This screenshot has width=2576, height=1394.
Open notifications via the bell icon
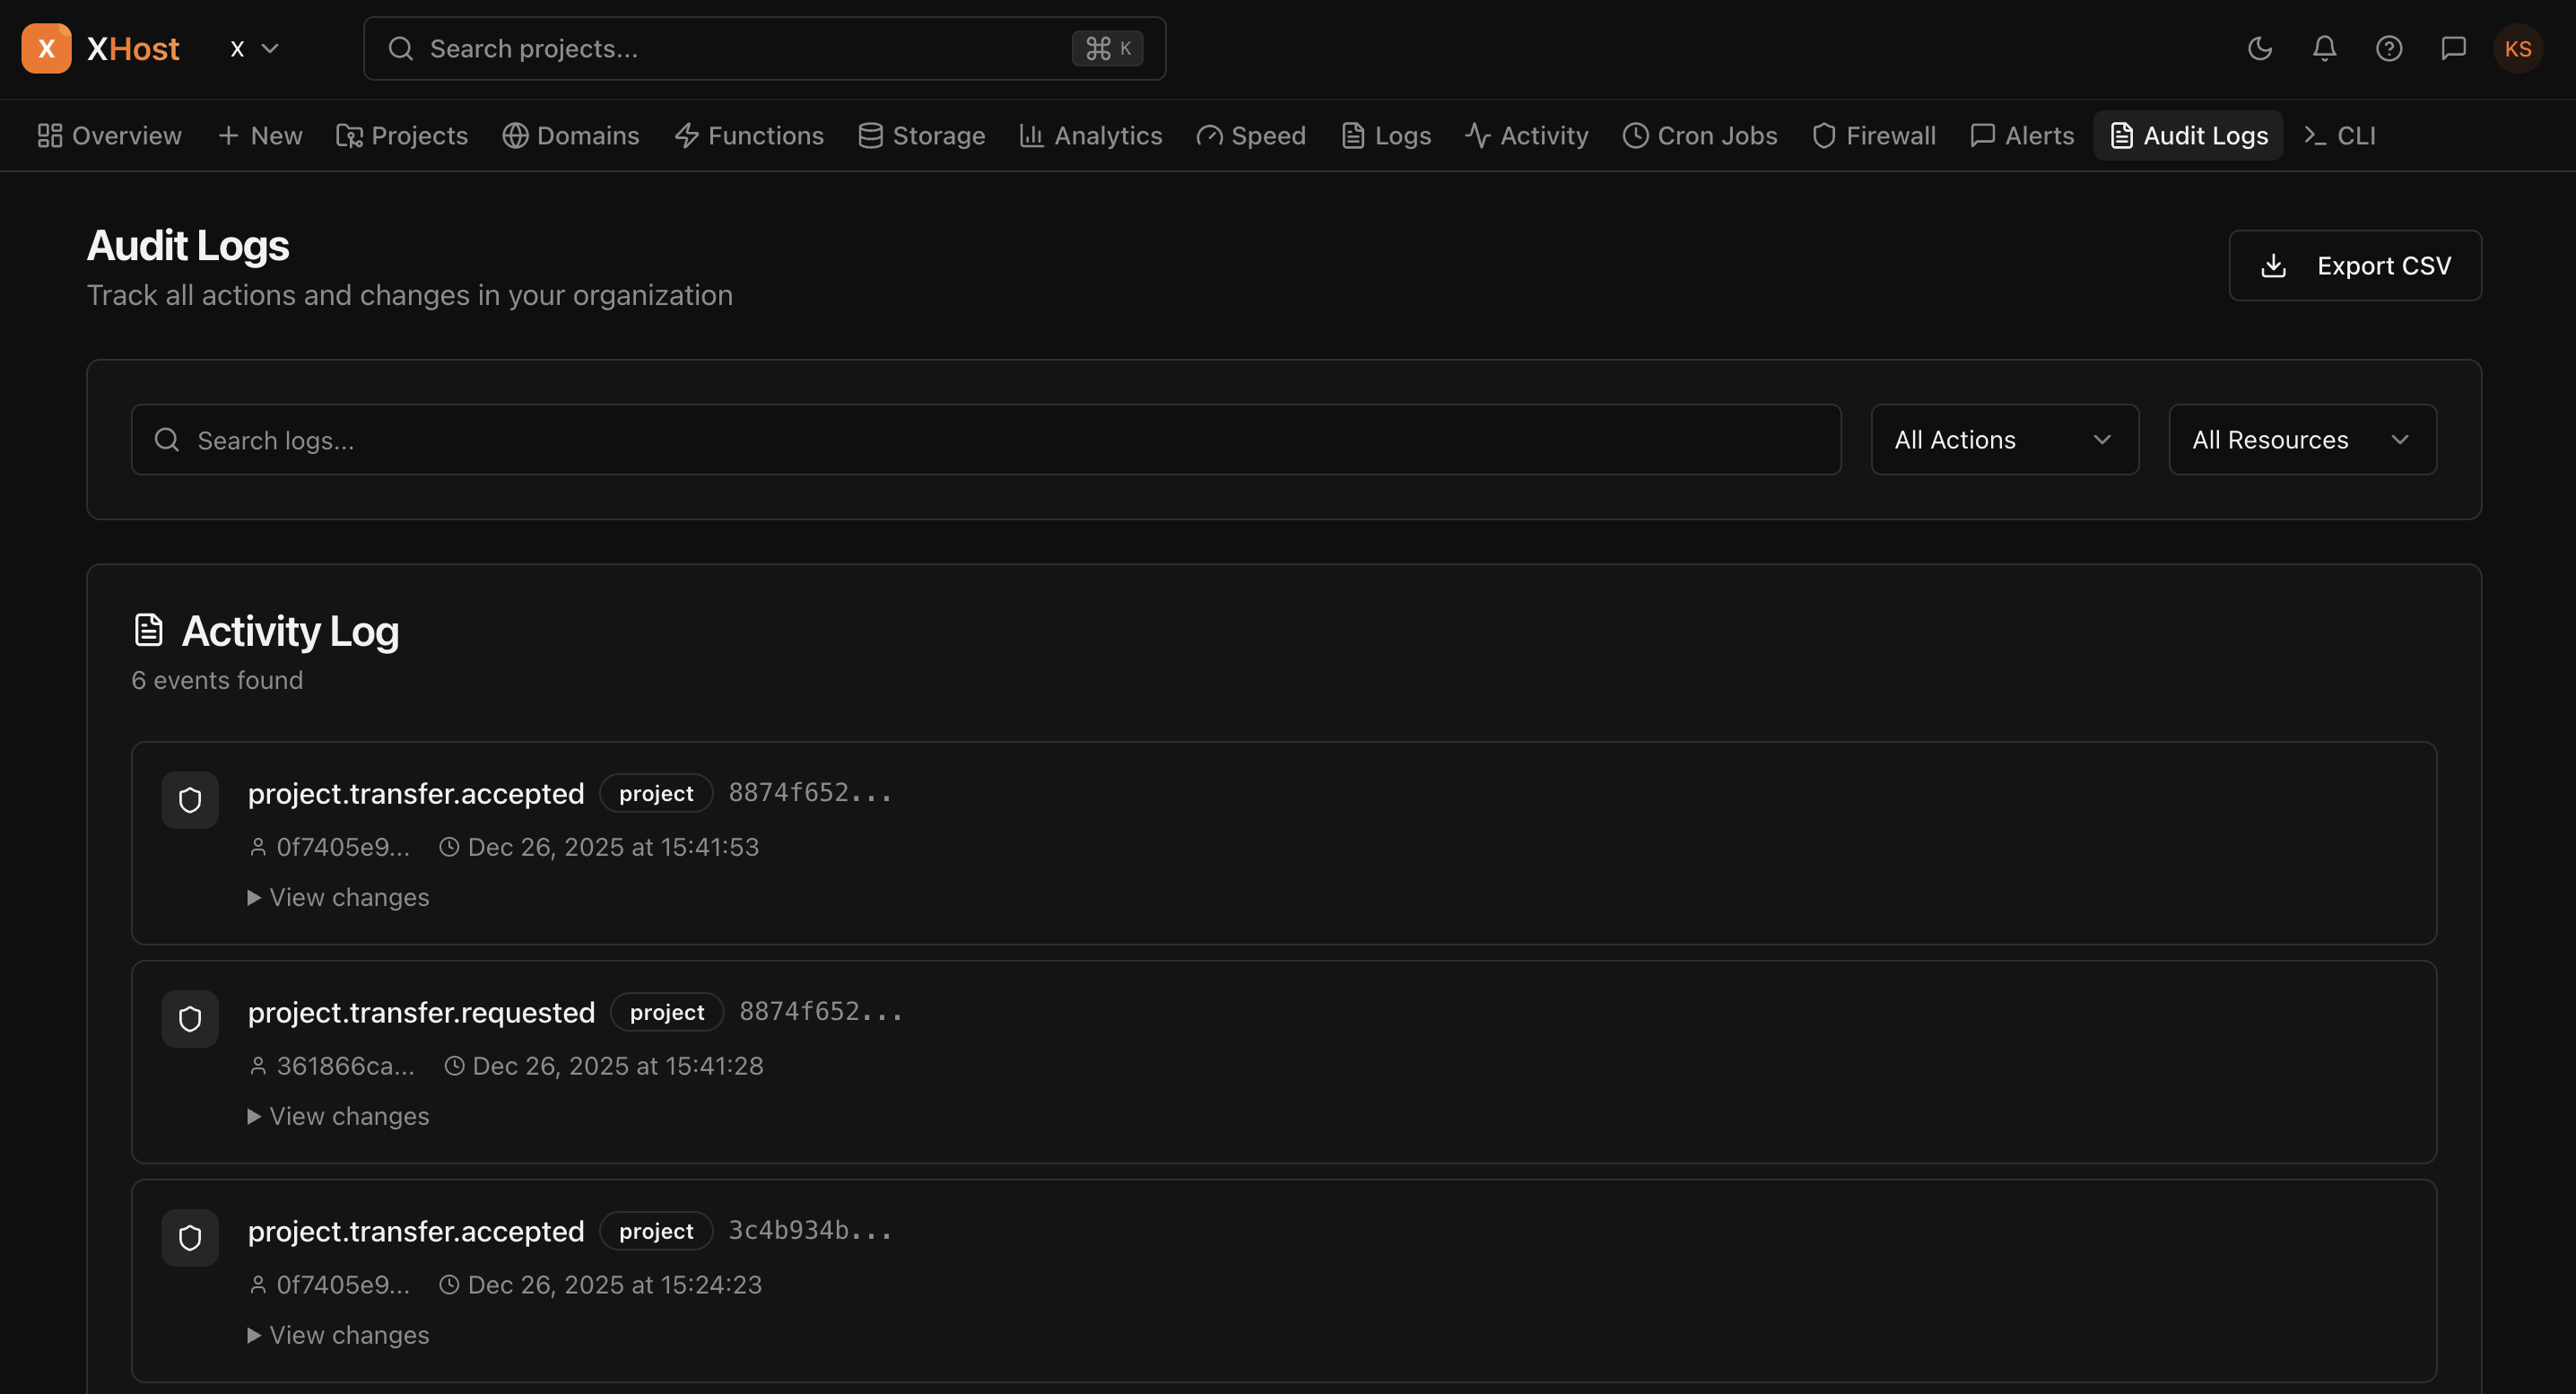click(x=2324, y=48)
